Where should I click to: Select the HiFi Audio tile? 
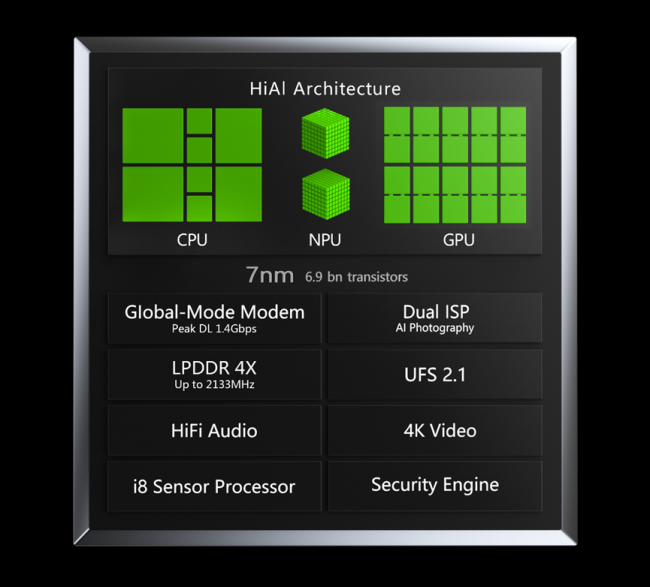tap(214, 430)
